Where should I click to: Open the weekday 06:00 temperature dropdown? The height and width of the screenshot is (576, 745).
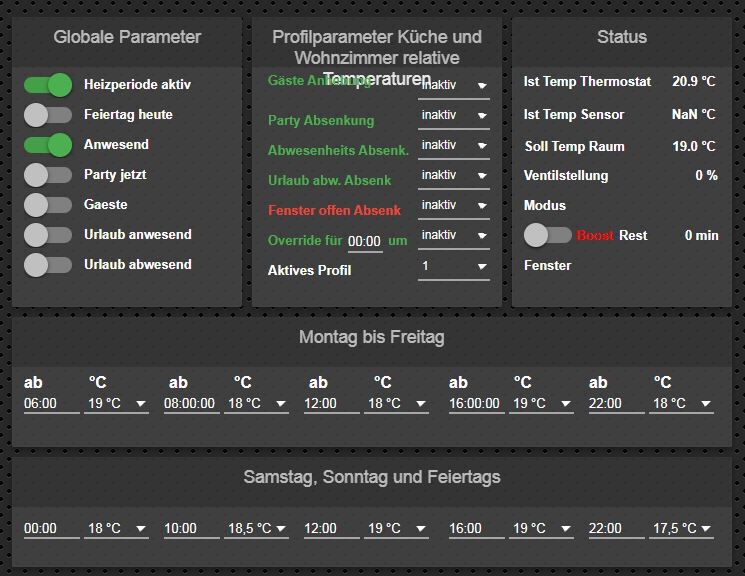(116, 404)
